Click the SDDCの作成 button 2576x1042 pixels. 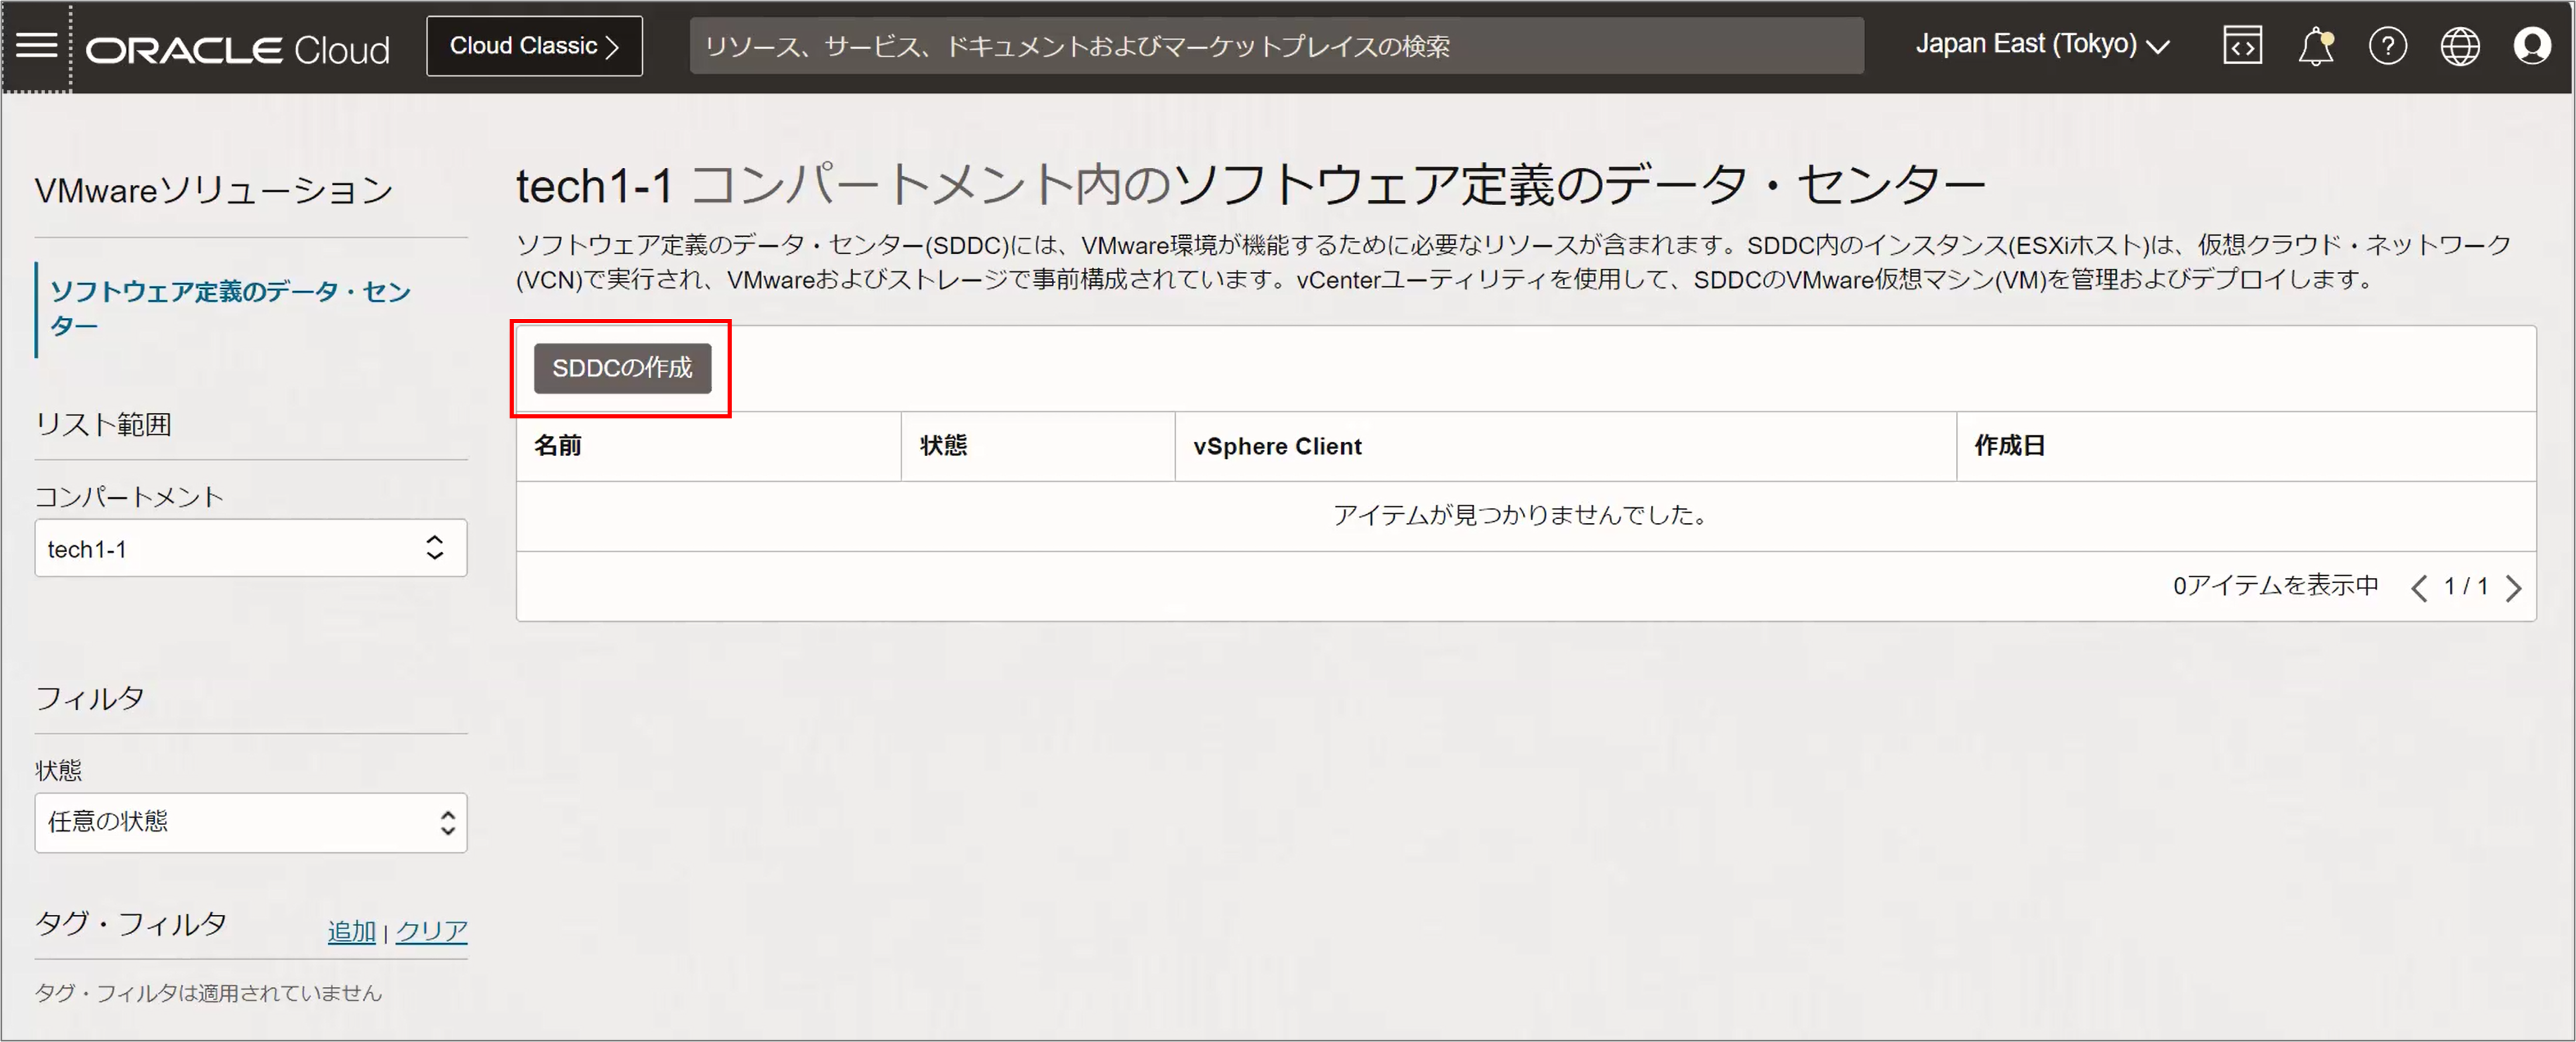pos(622,368)
